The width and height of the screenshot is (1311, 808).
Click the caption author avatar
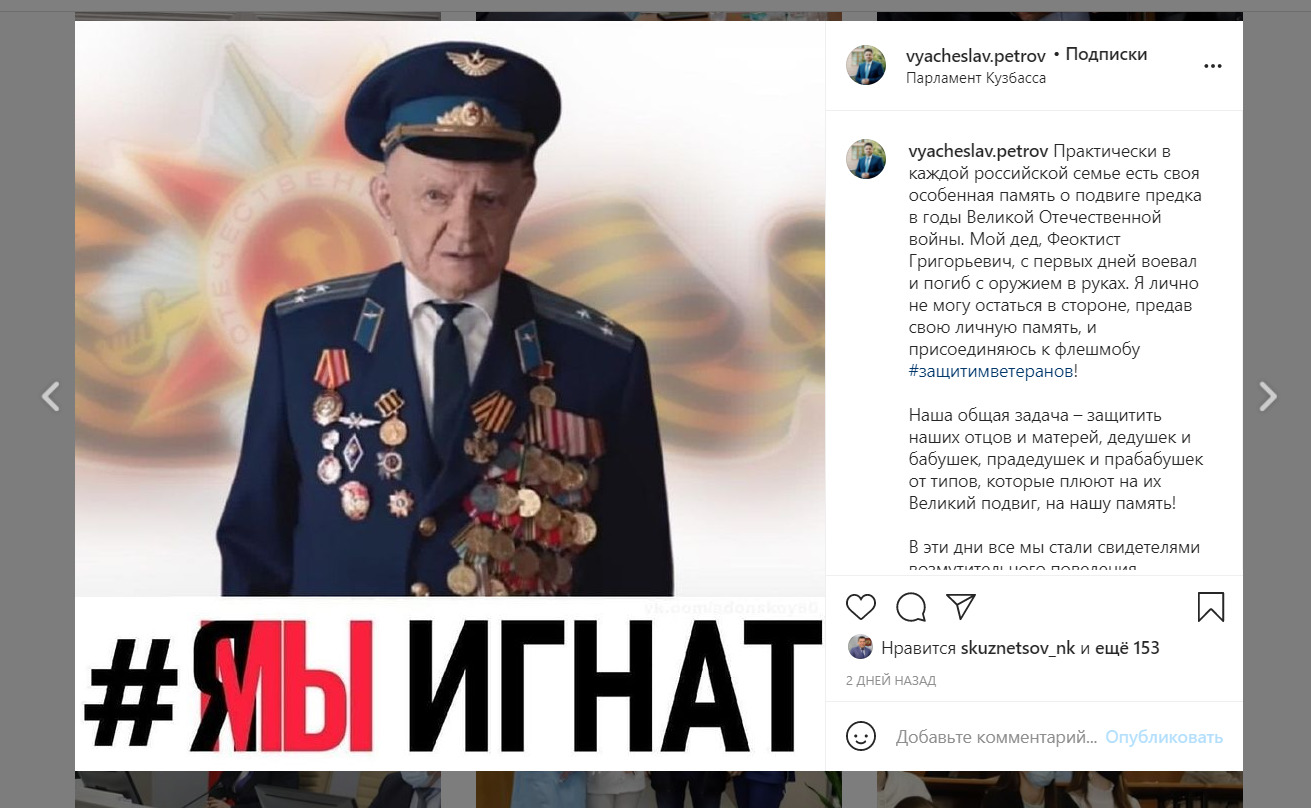(x=866, y=159)
